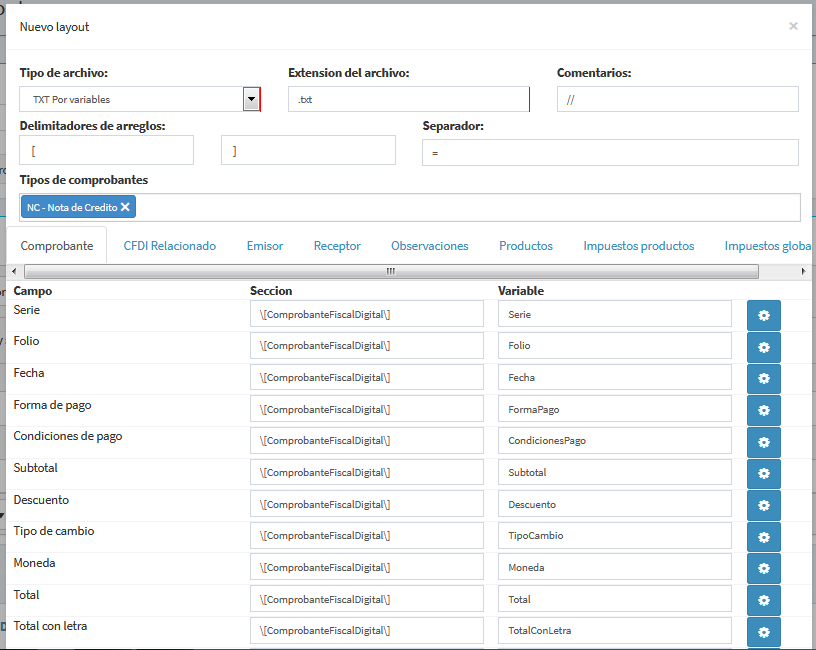Open the Emisor tab
Viewport: 816px width, 650px height.
click(265, 246)
